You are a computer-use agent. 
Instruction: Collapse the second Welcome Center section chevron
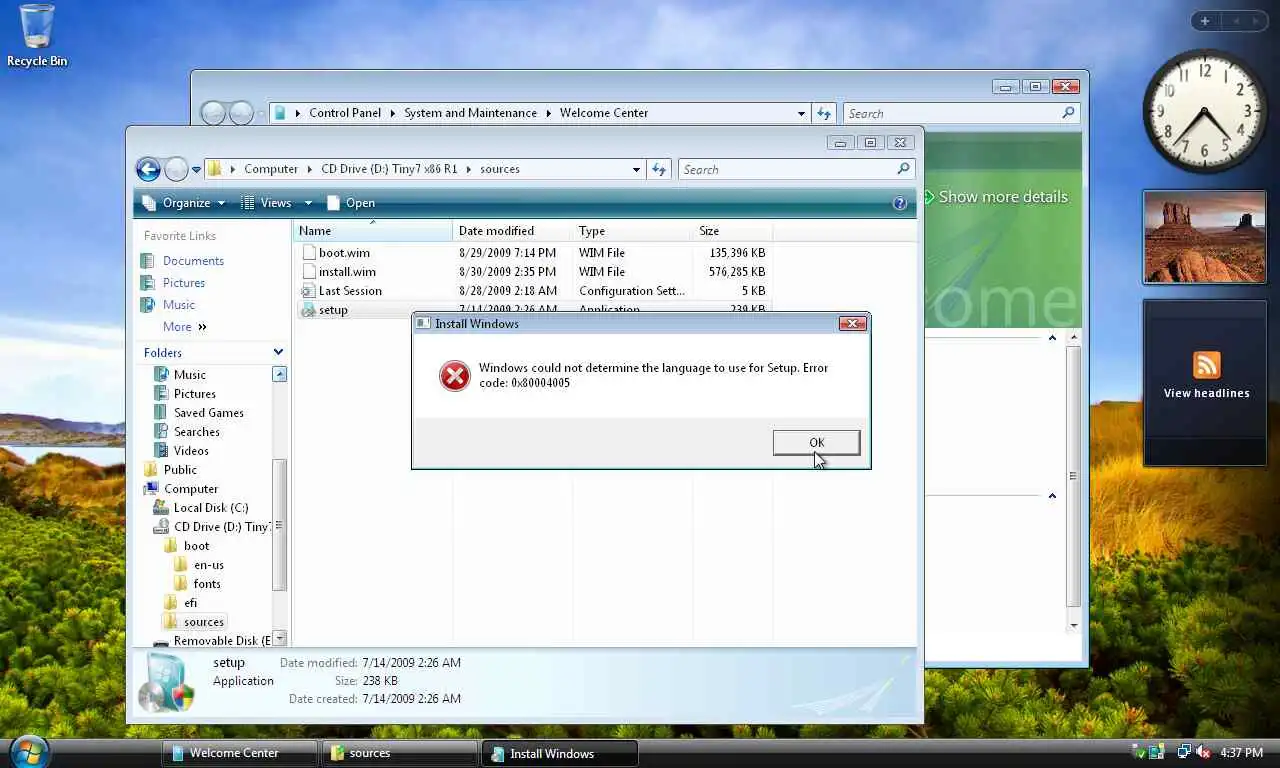pyautogui.click(x=1052, y=496)
